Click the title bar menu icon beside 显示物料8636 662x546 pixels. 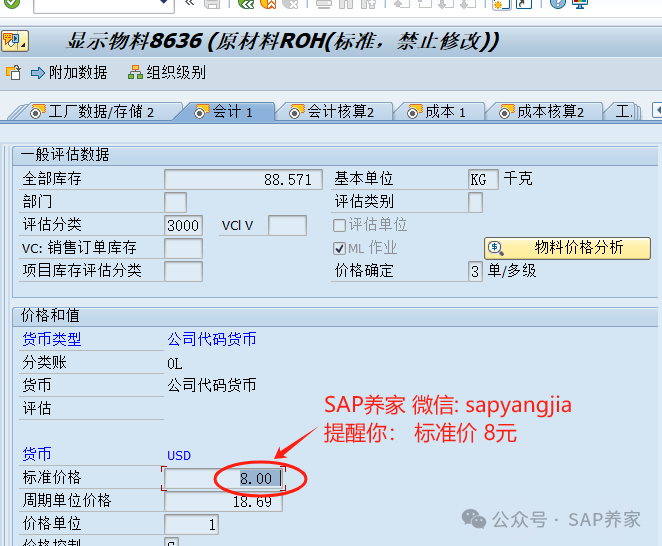15,42
